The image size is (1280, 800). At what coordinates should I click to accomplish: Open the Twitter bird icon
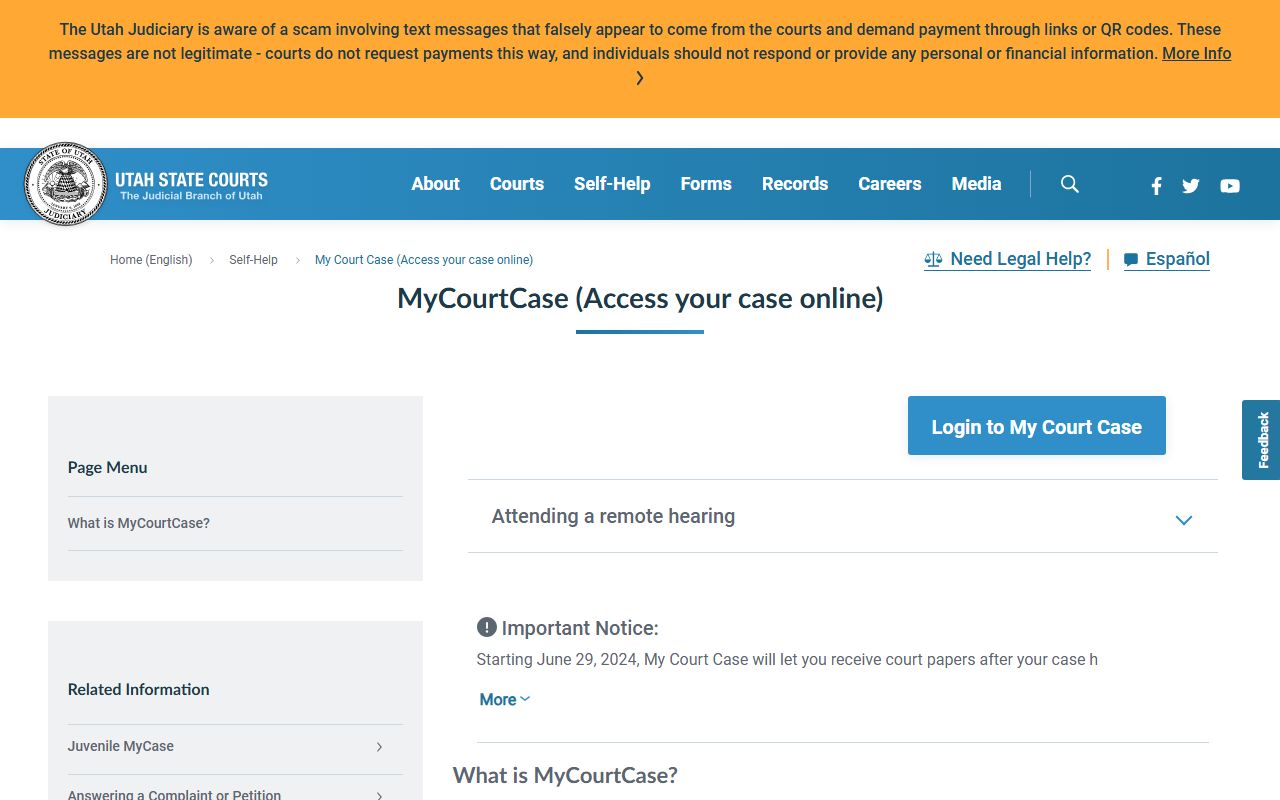click(x=1191, y=185)
